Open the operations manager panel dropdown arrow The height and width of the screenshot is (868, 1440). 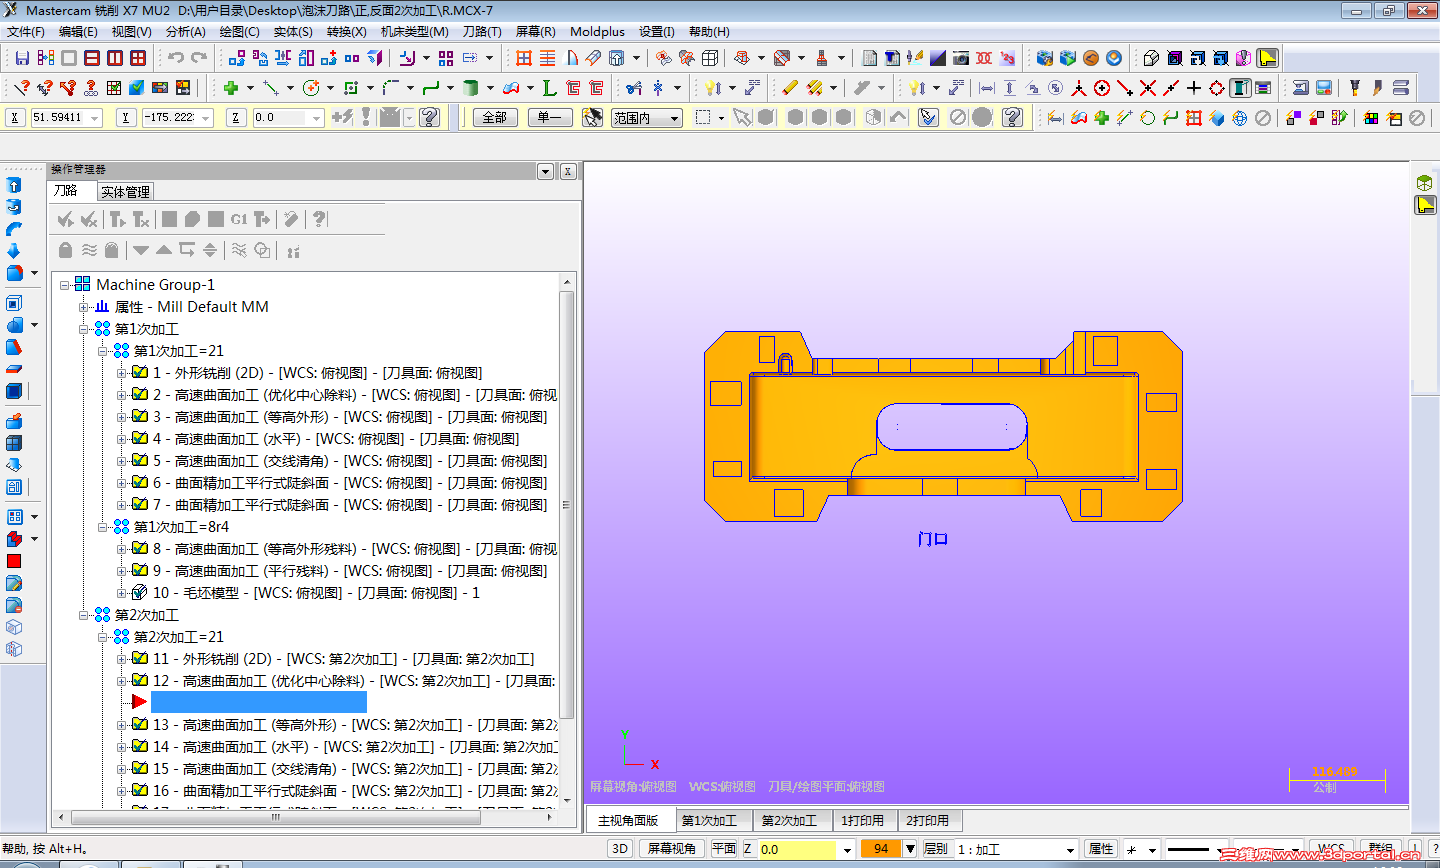coord(546,171)
